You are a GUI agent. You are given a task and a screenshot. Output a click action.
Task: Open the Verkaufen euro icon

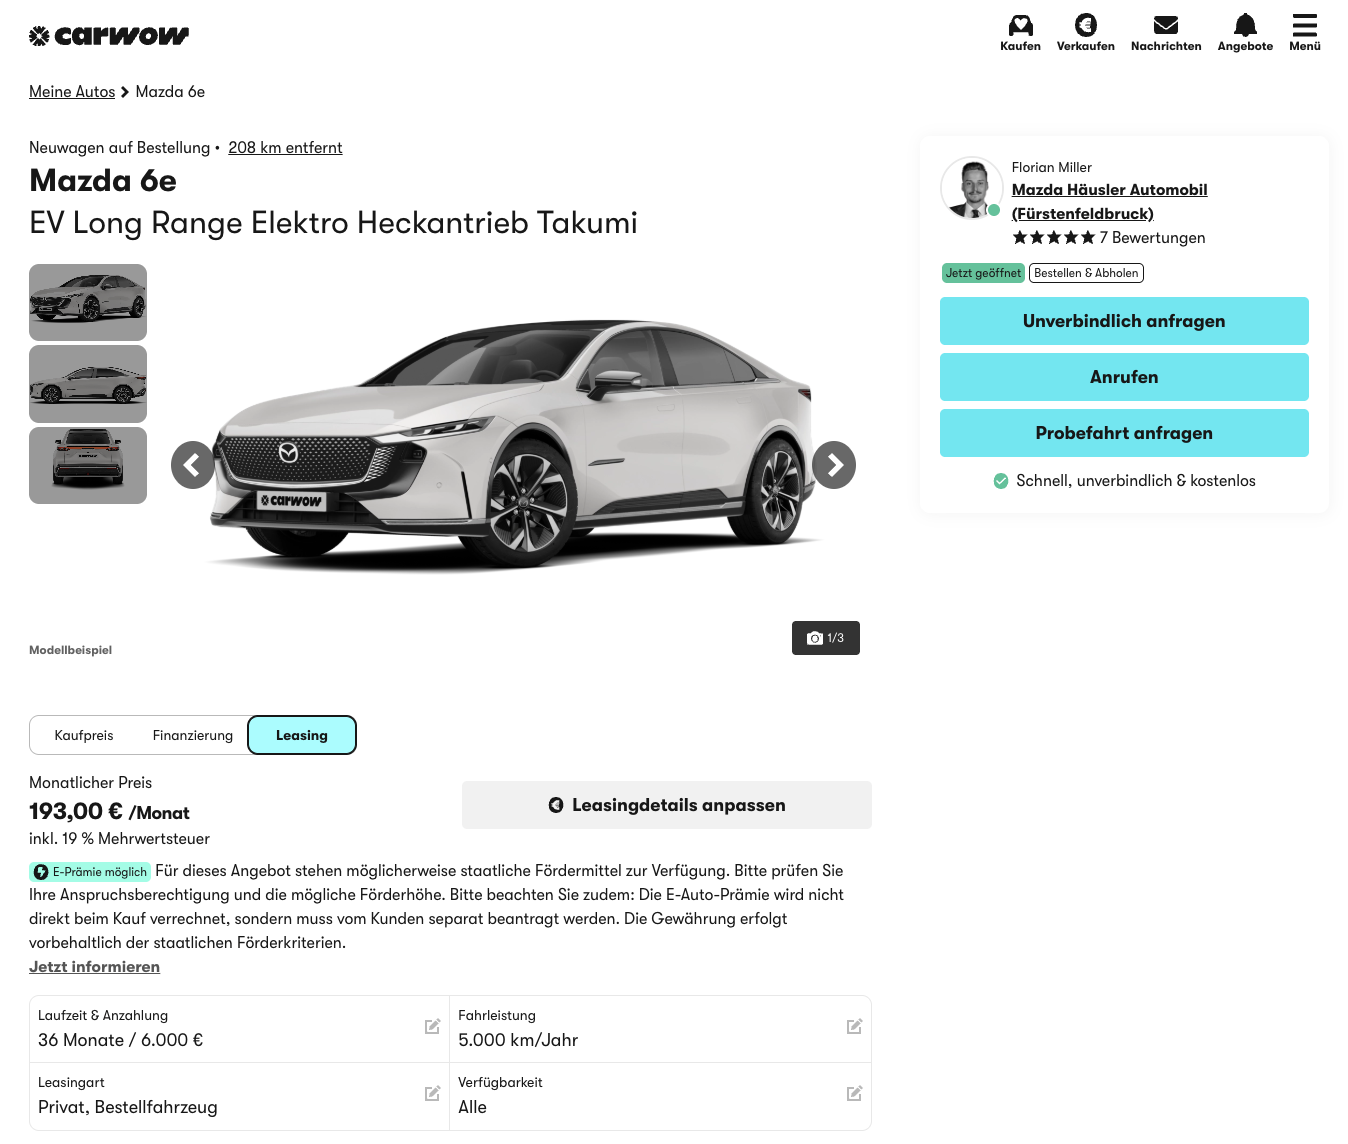point(1085,26)
